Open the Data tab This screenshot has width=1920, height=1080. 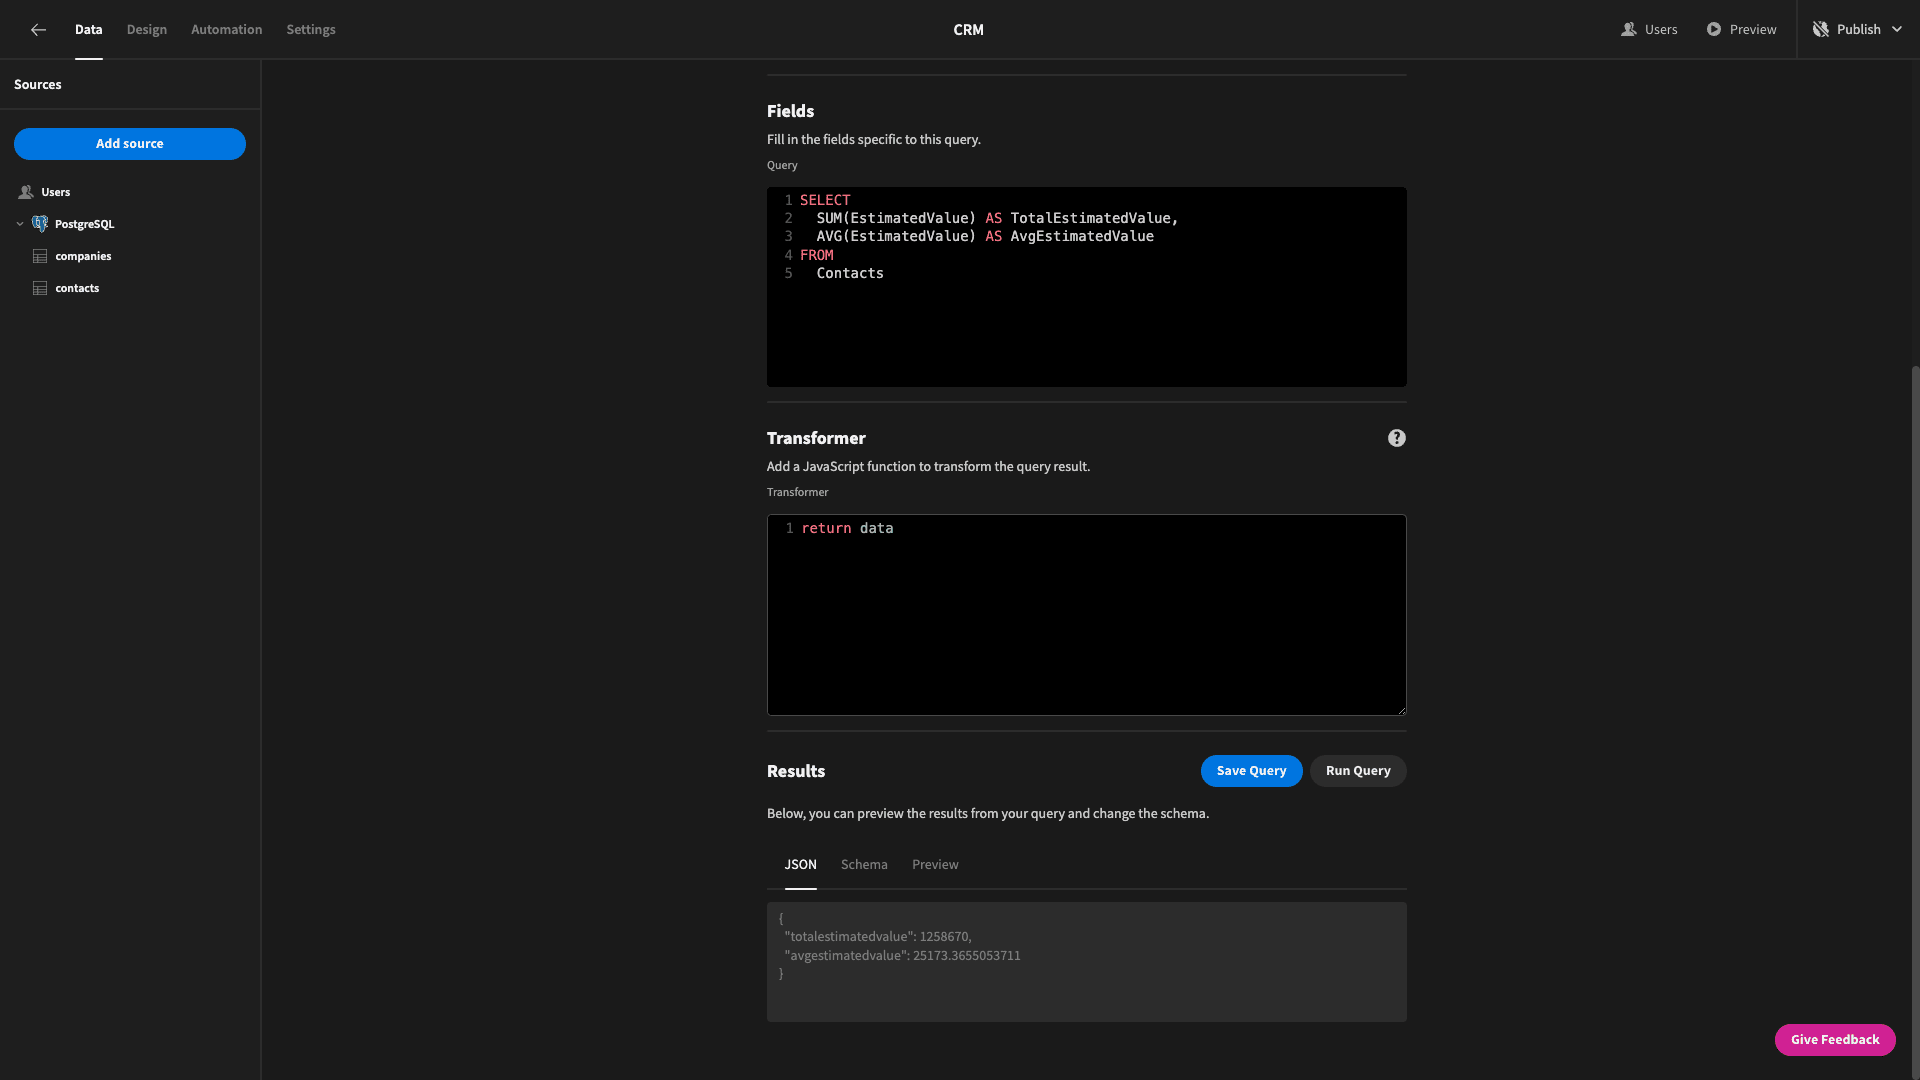(88, 30)
